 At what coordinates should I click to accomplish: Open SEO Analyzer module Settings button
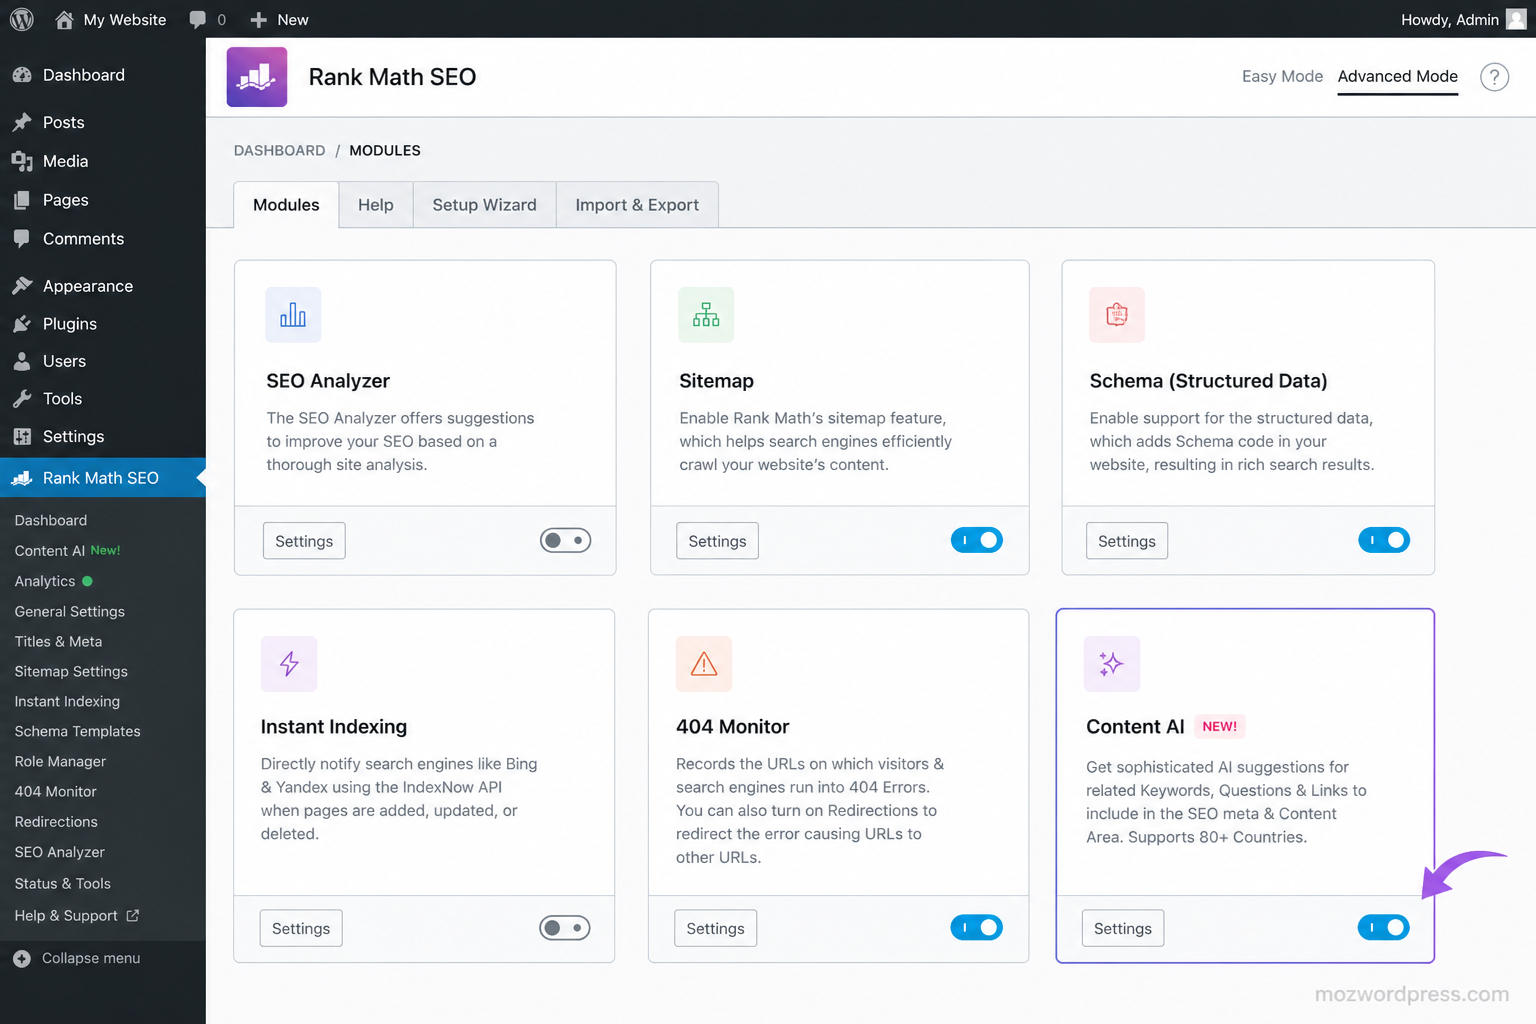coord(304,541)
